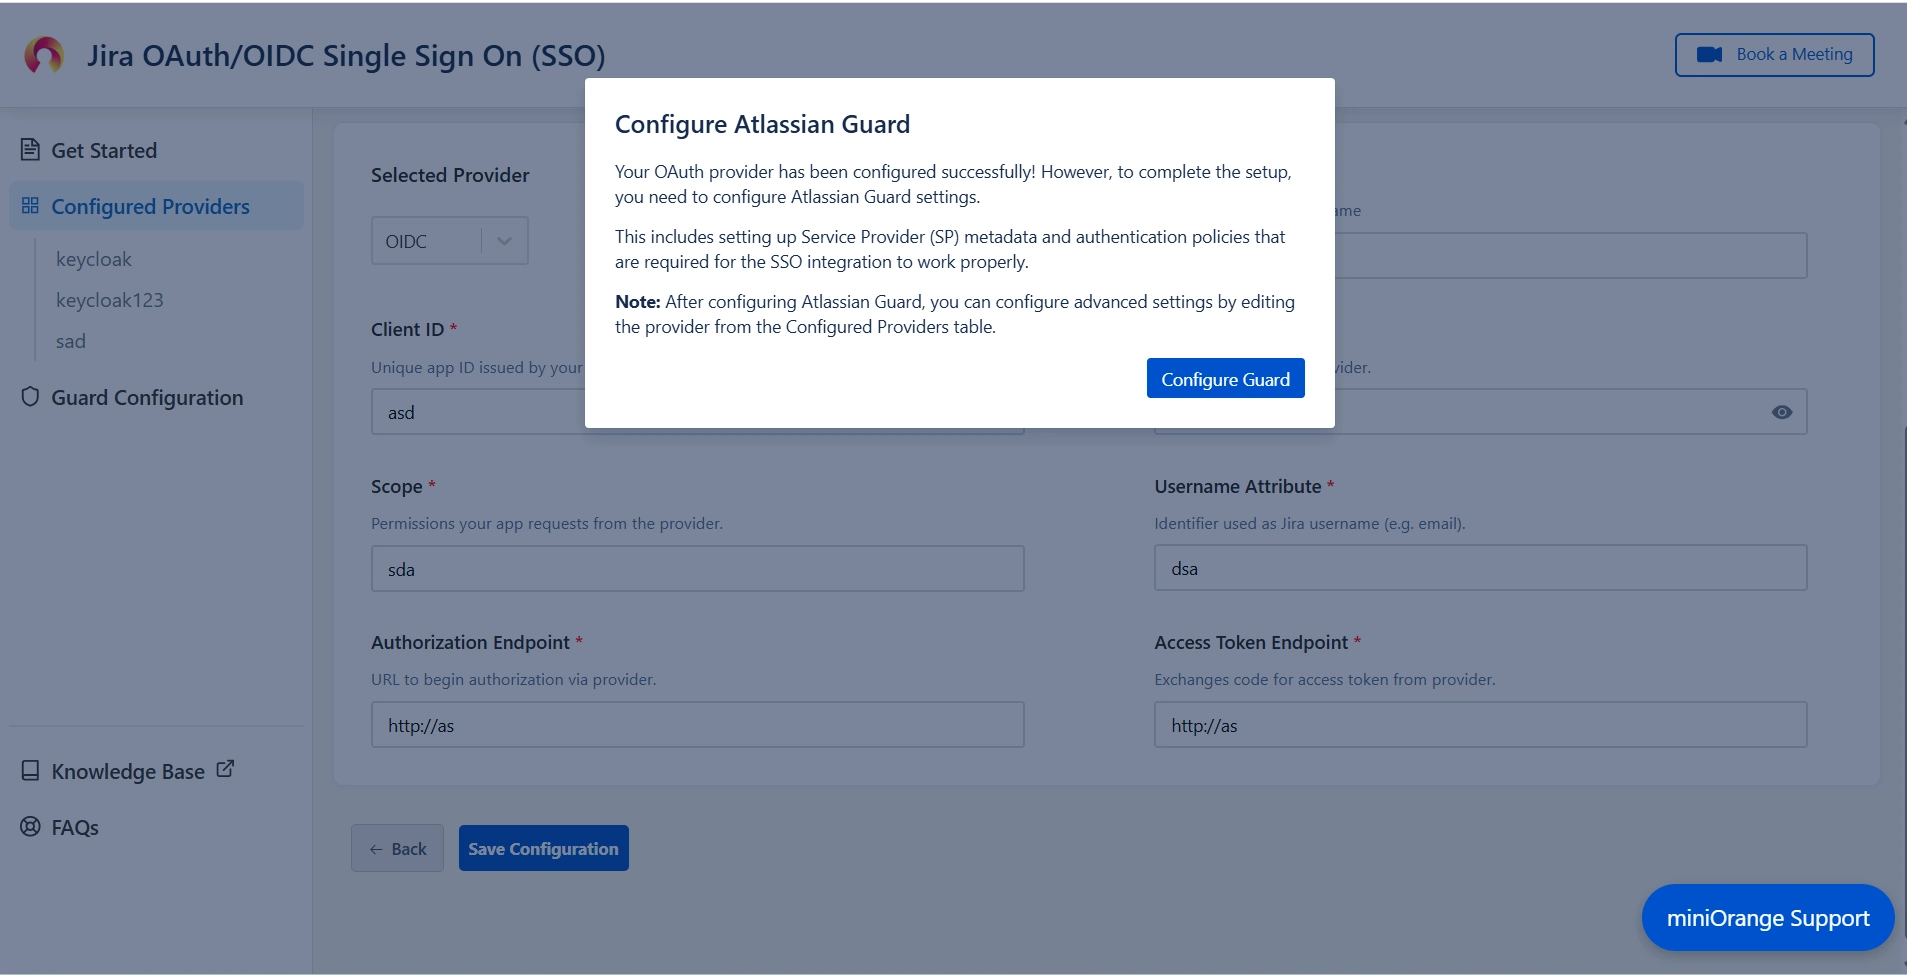Image resolution: width=1907 pixels, height=975 pixels.
Task: Click the Configure Atlassian Guard dialog title
Action: (763, 124)
